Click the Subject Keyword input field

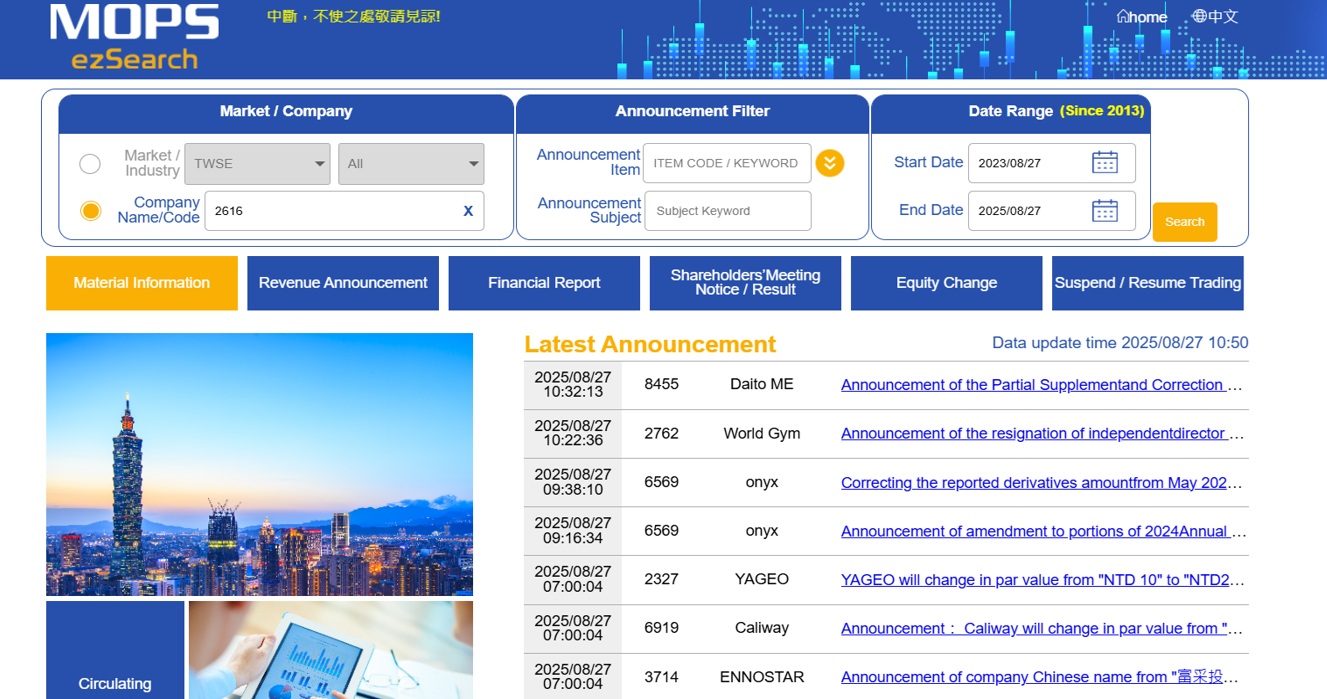tap(727, 211)
